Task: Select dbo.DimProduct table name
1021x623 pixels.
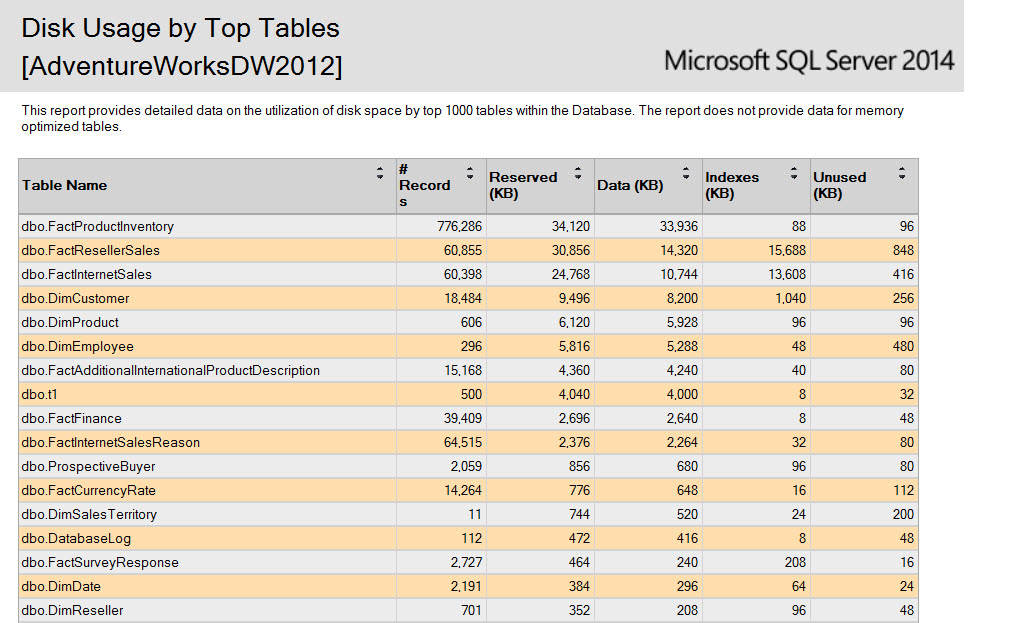Action: 70,323
